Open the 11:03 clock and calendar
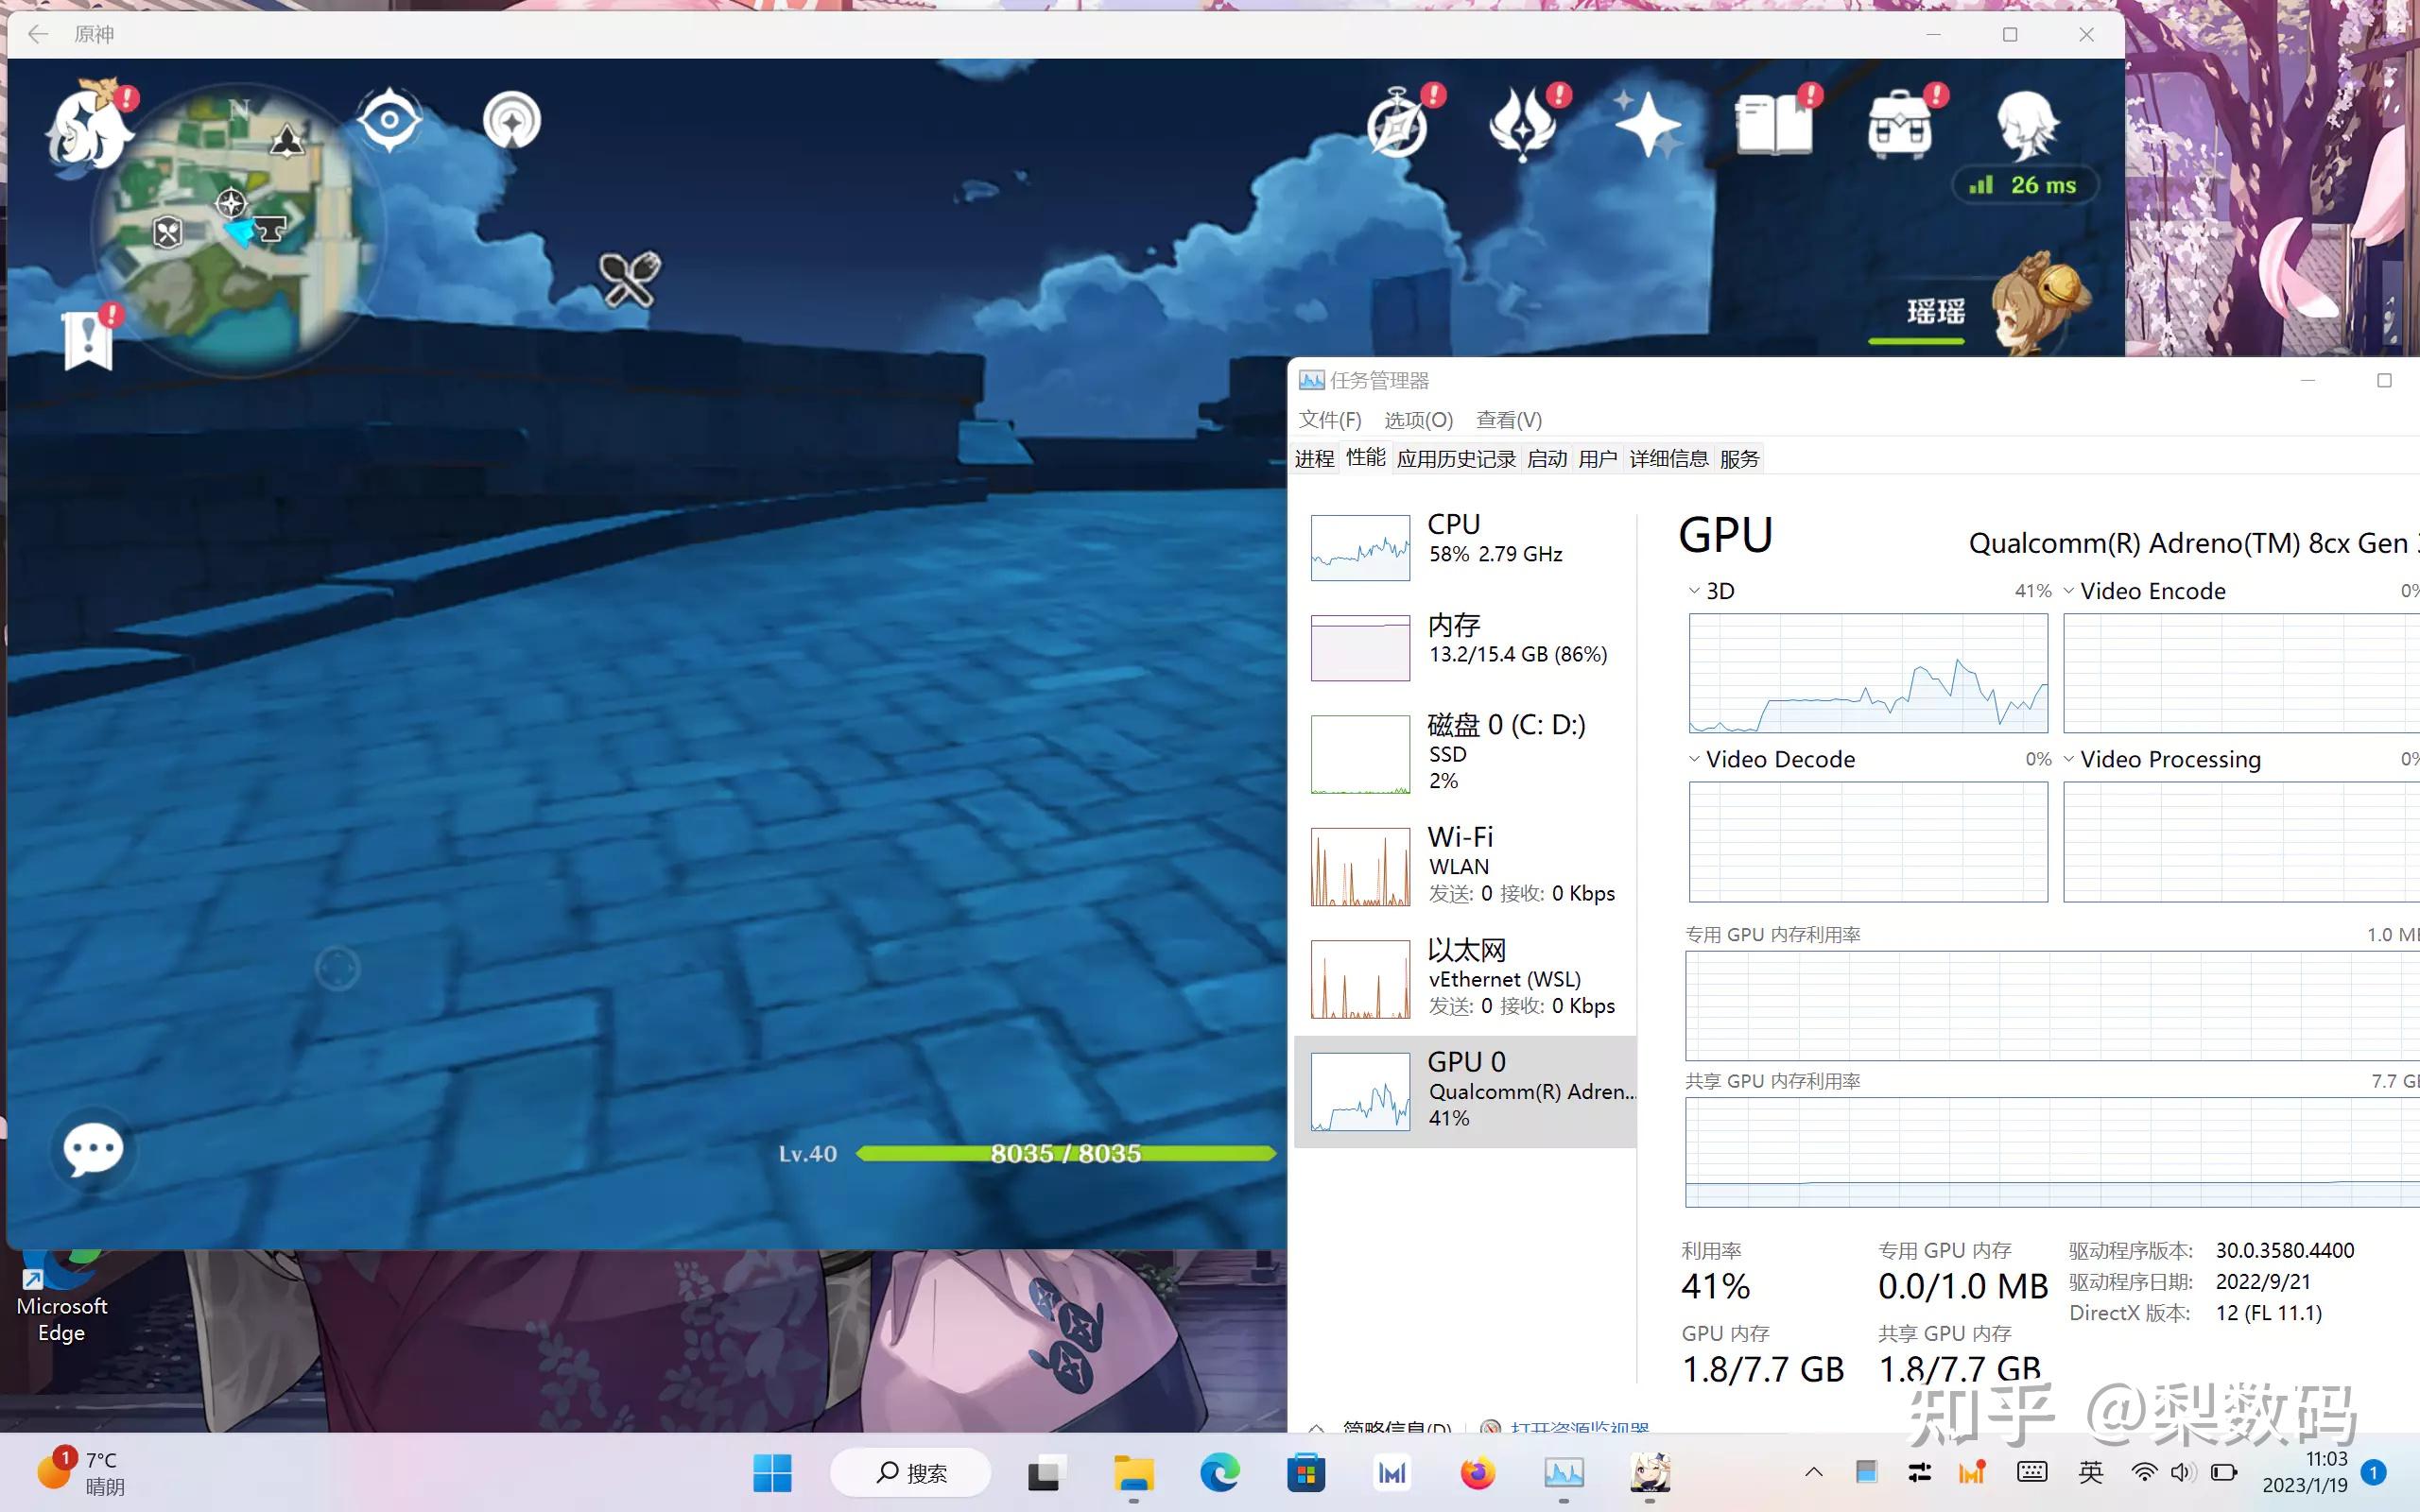This screenshot has height=1512, width=2420. [x=2304, y=1472]
